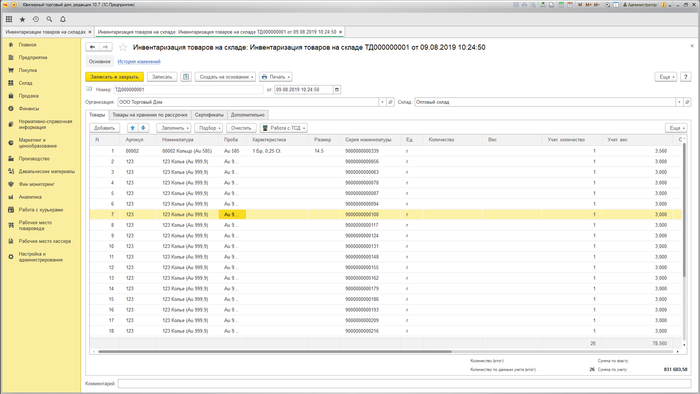The height and width of the screenshot is (394, 700).
Task: Open Организация dropdown arrow
Action: point(382,102)
